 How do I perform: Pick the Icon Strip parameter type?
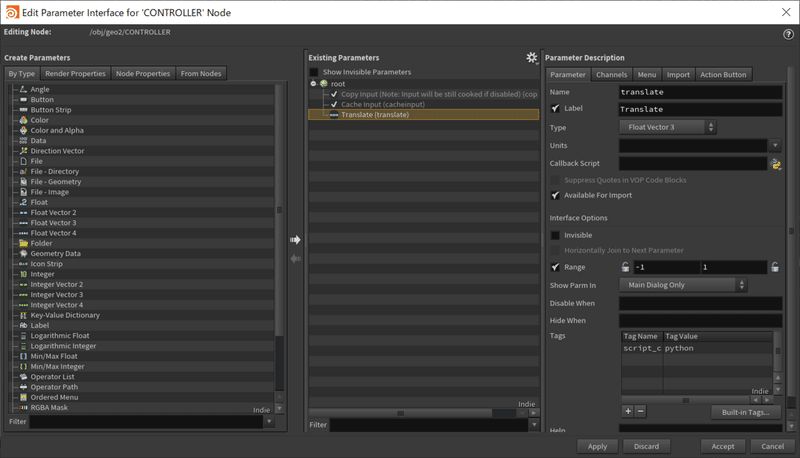[x=46, y=264]
